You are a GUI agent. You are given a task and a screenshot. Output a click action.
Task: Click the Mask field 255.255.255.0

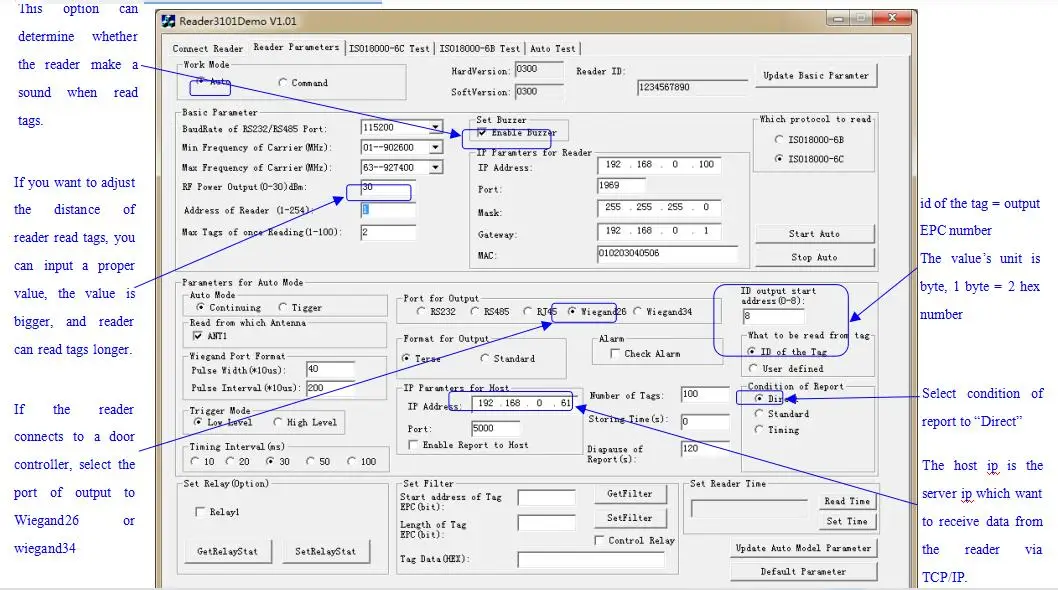pos(659,208)
